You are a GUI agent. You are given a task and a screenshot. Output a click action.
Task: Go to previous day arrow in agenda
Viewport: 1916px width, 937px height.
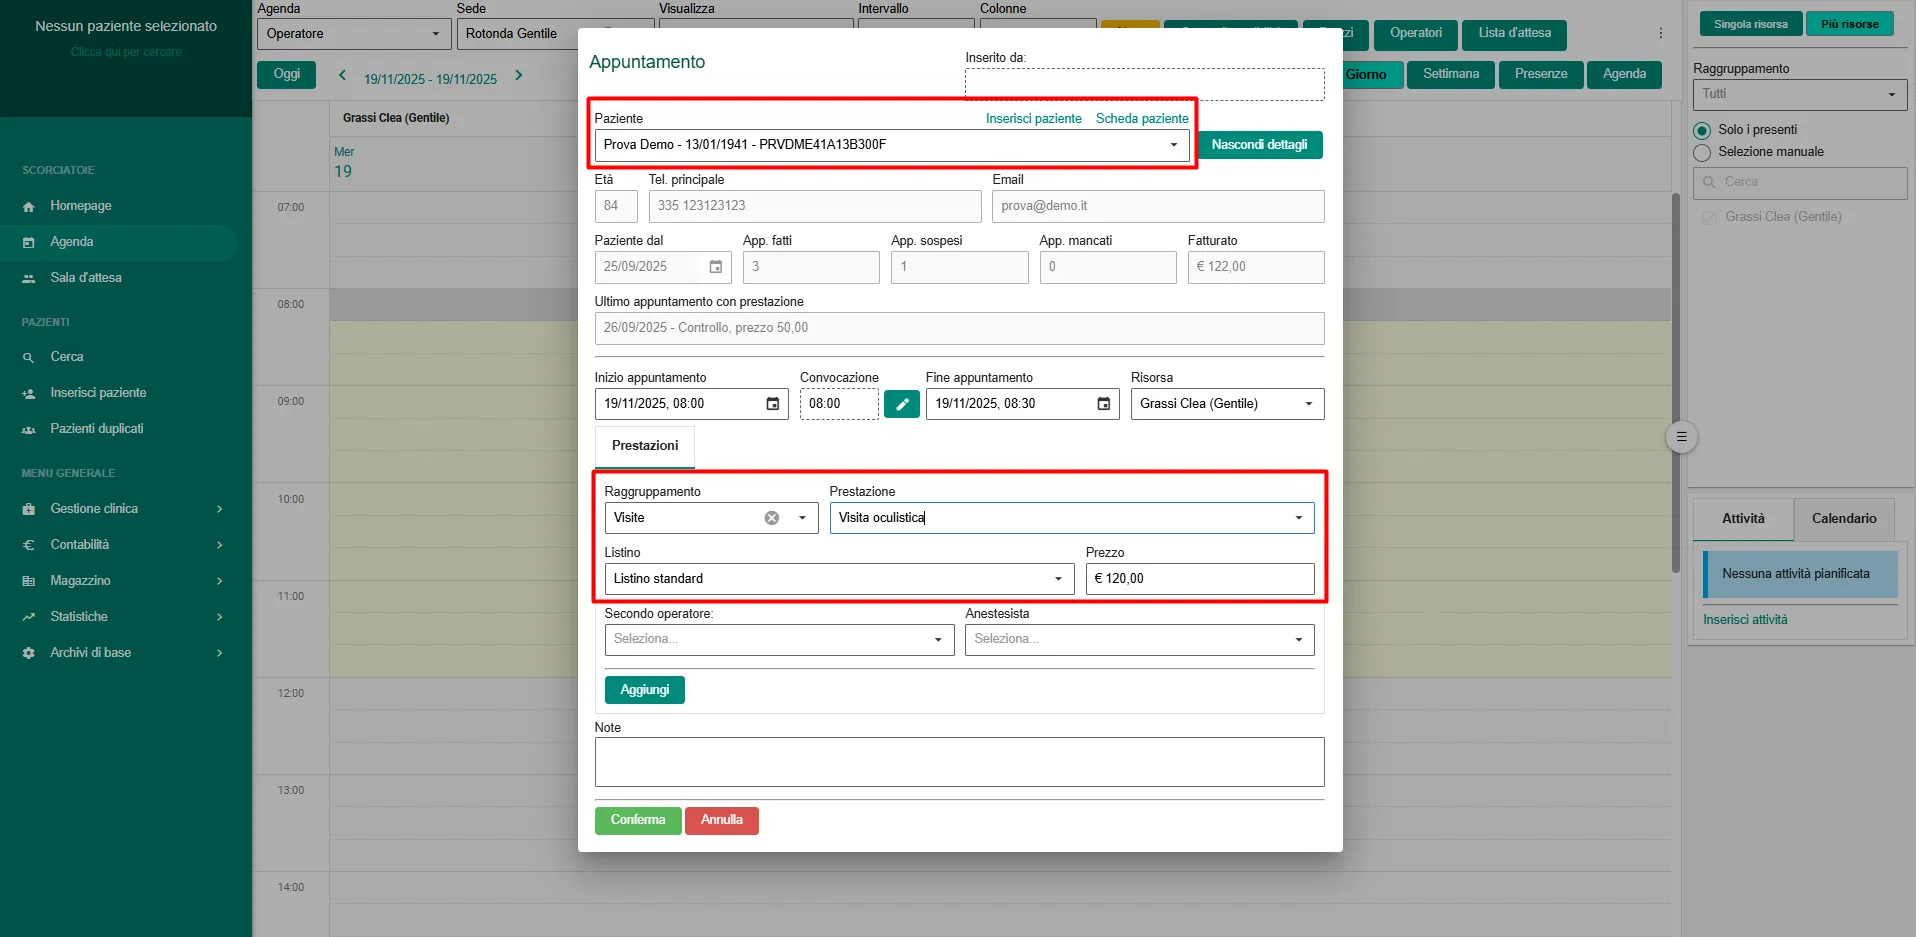pos(342,75)
